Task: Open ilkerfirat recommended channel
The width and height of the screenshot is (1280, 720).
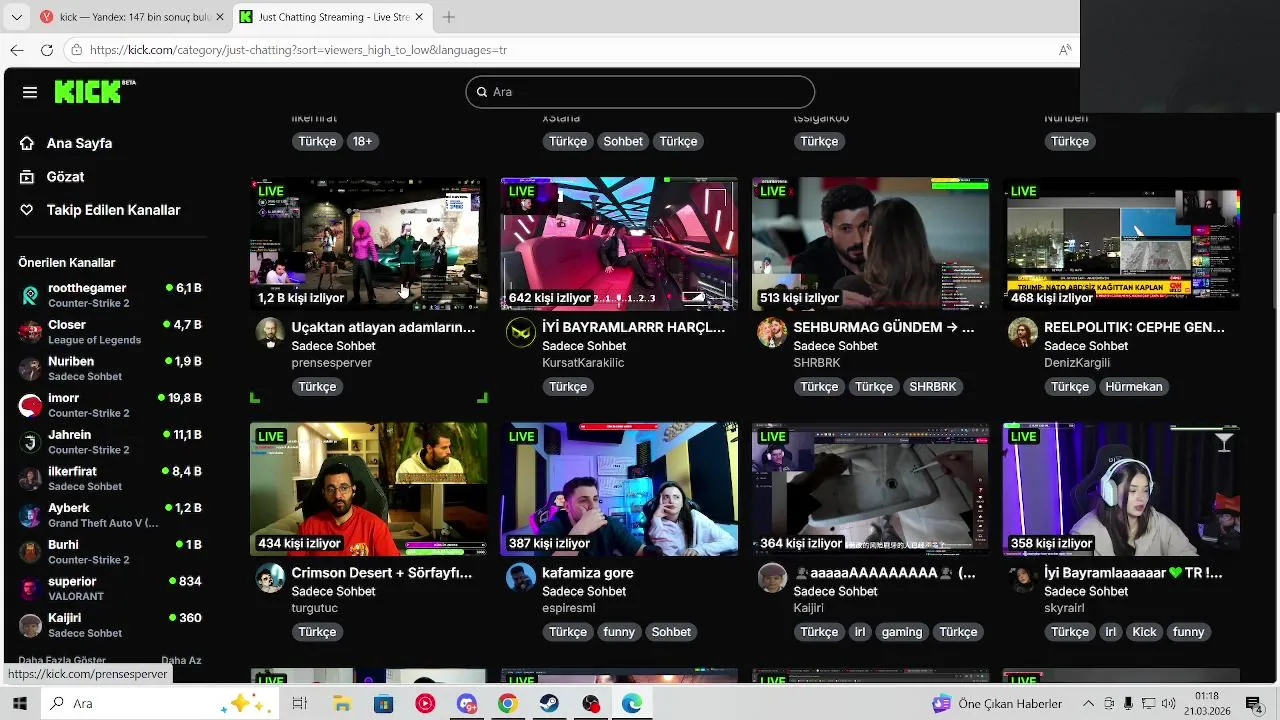Action: pos(110,478)
